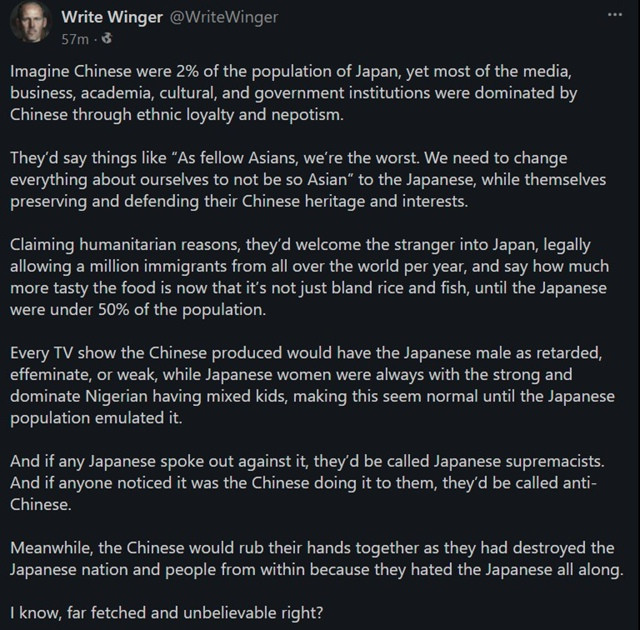
Task: Click the globe public visibility icon
Action: tap(107, 39)
